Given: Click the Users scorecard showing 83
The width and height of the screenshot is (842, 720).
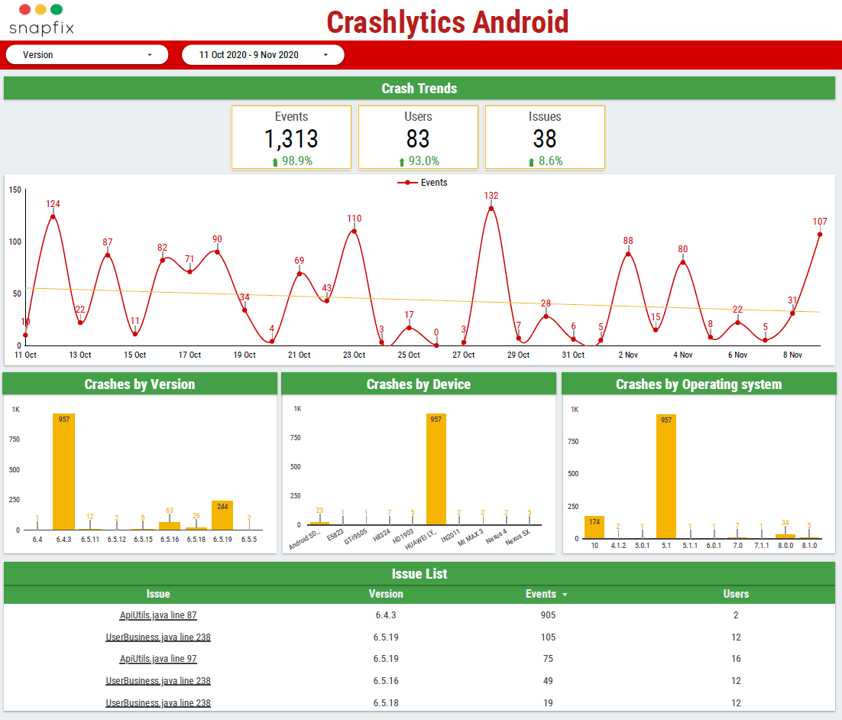Looking at the screenshot, I should [418, 137].
